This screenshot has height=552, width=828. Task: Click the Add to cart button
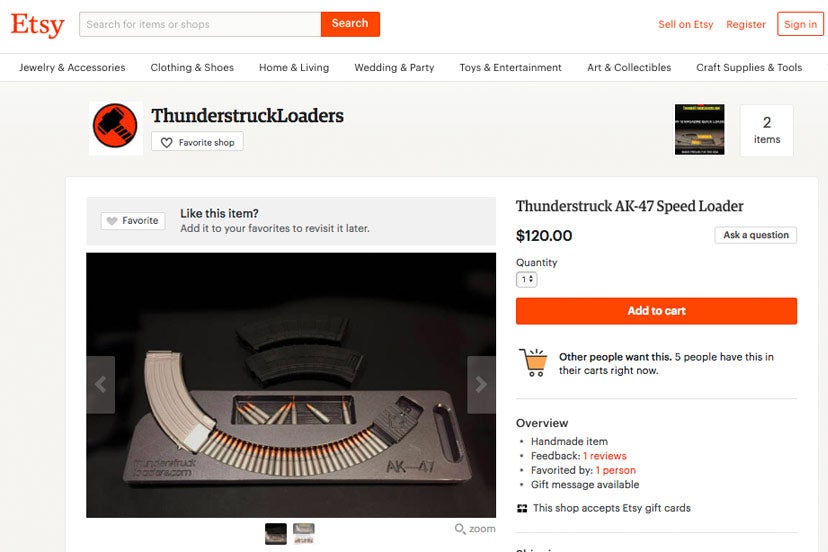656,311
